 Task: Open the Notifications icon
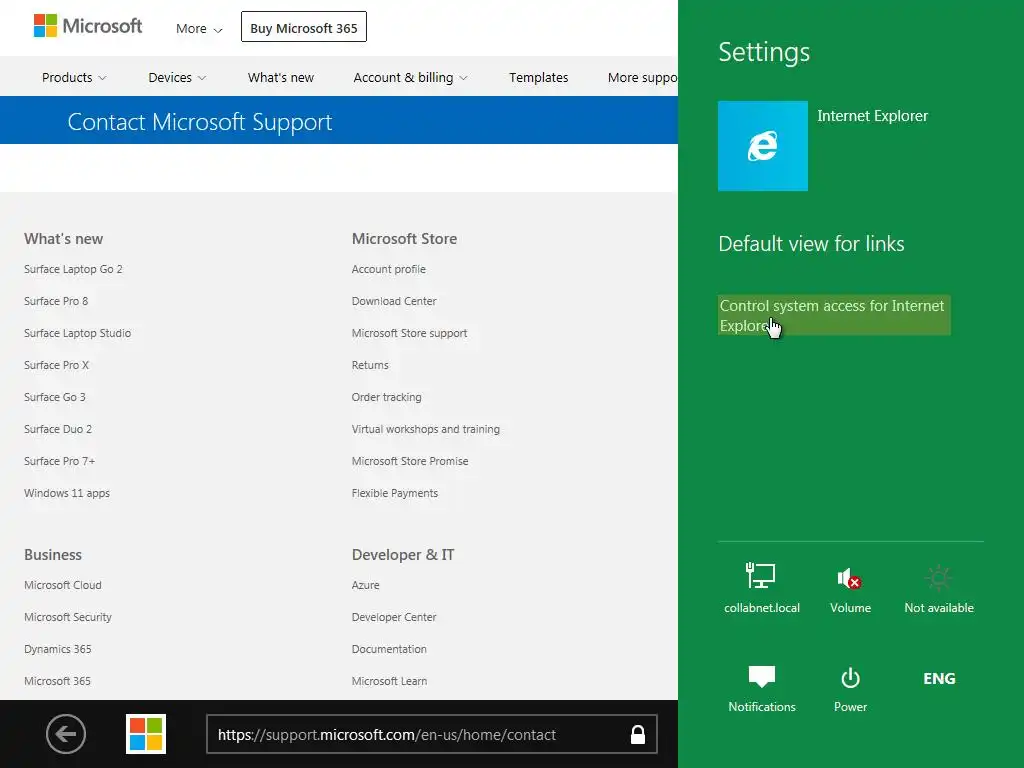[761, 688]
